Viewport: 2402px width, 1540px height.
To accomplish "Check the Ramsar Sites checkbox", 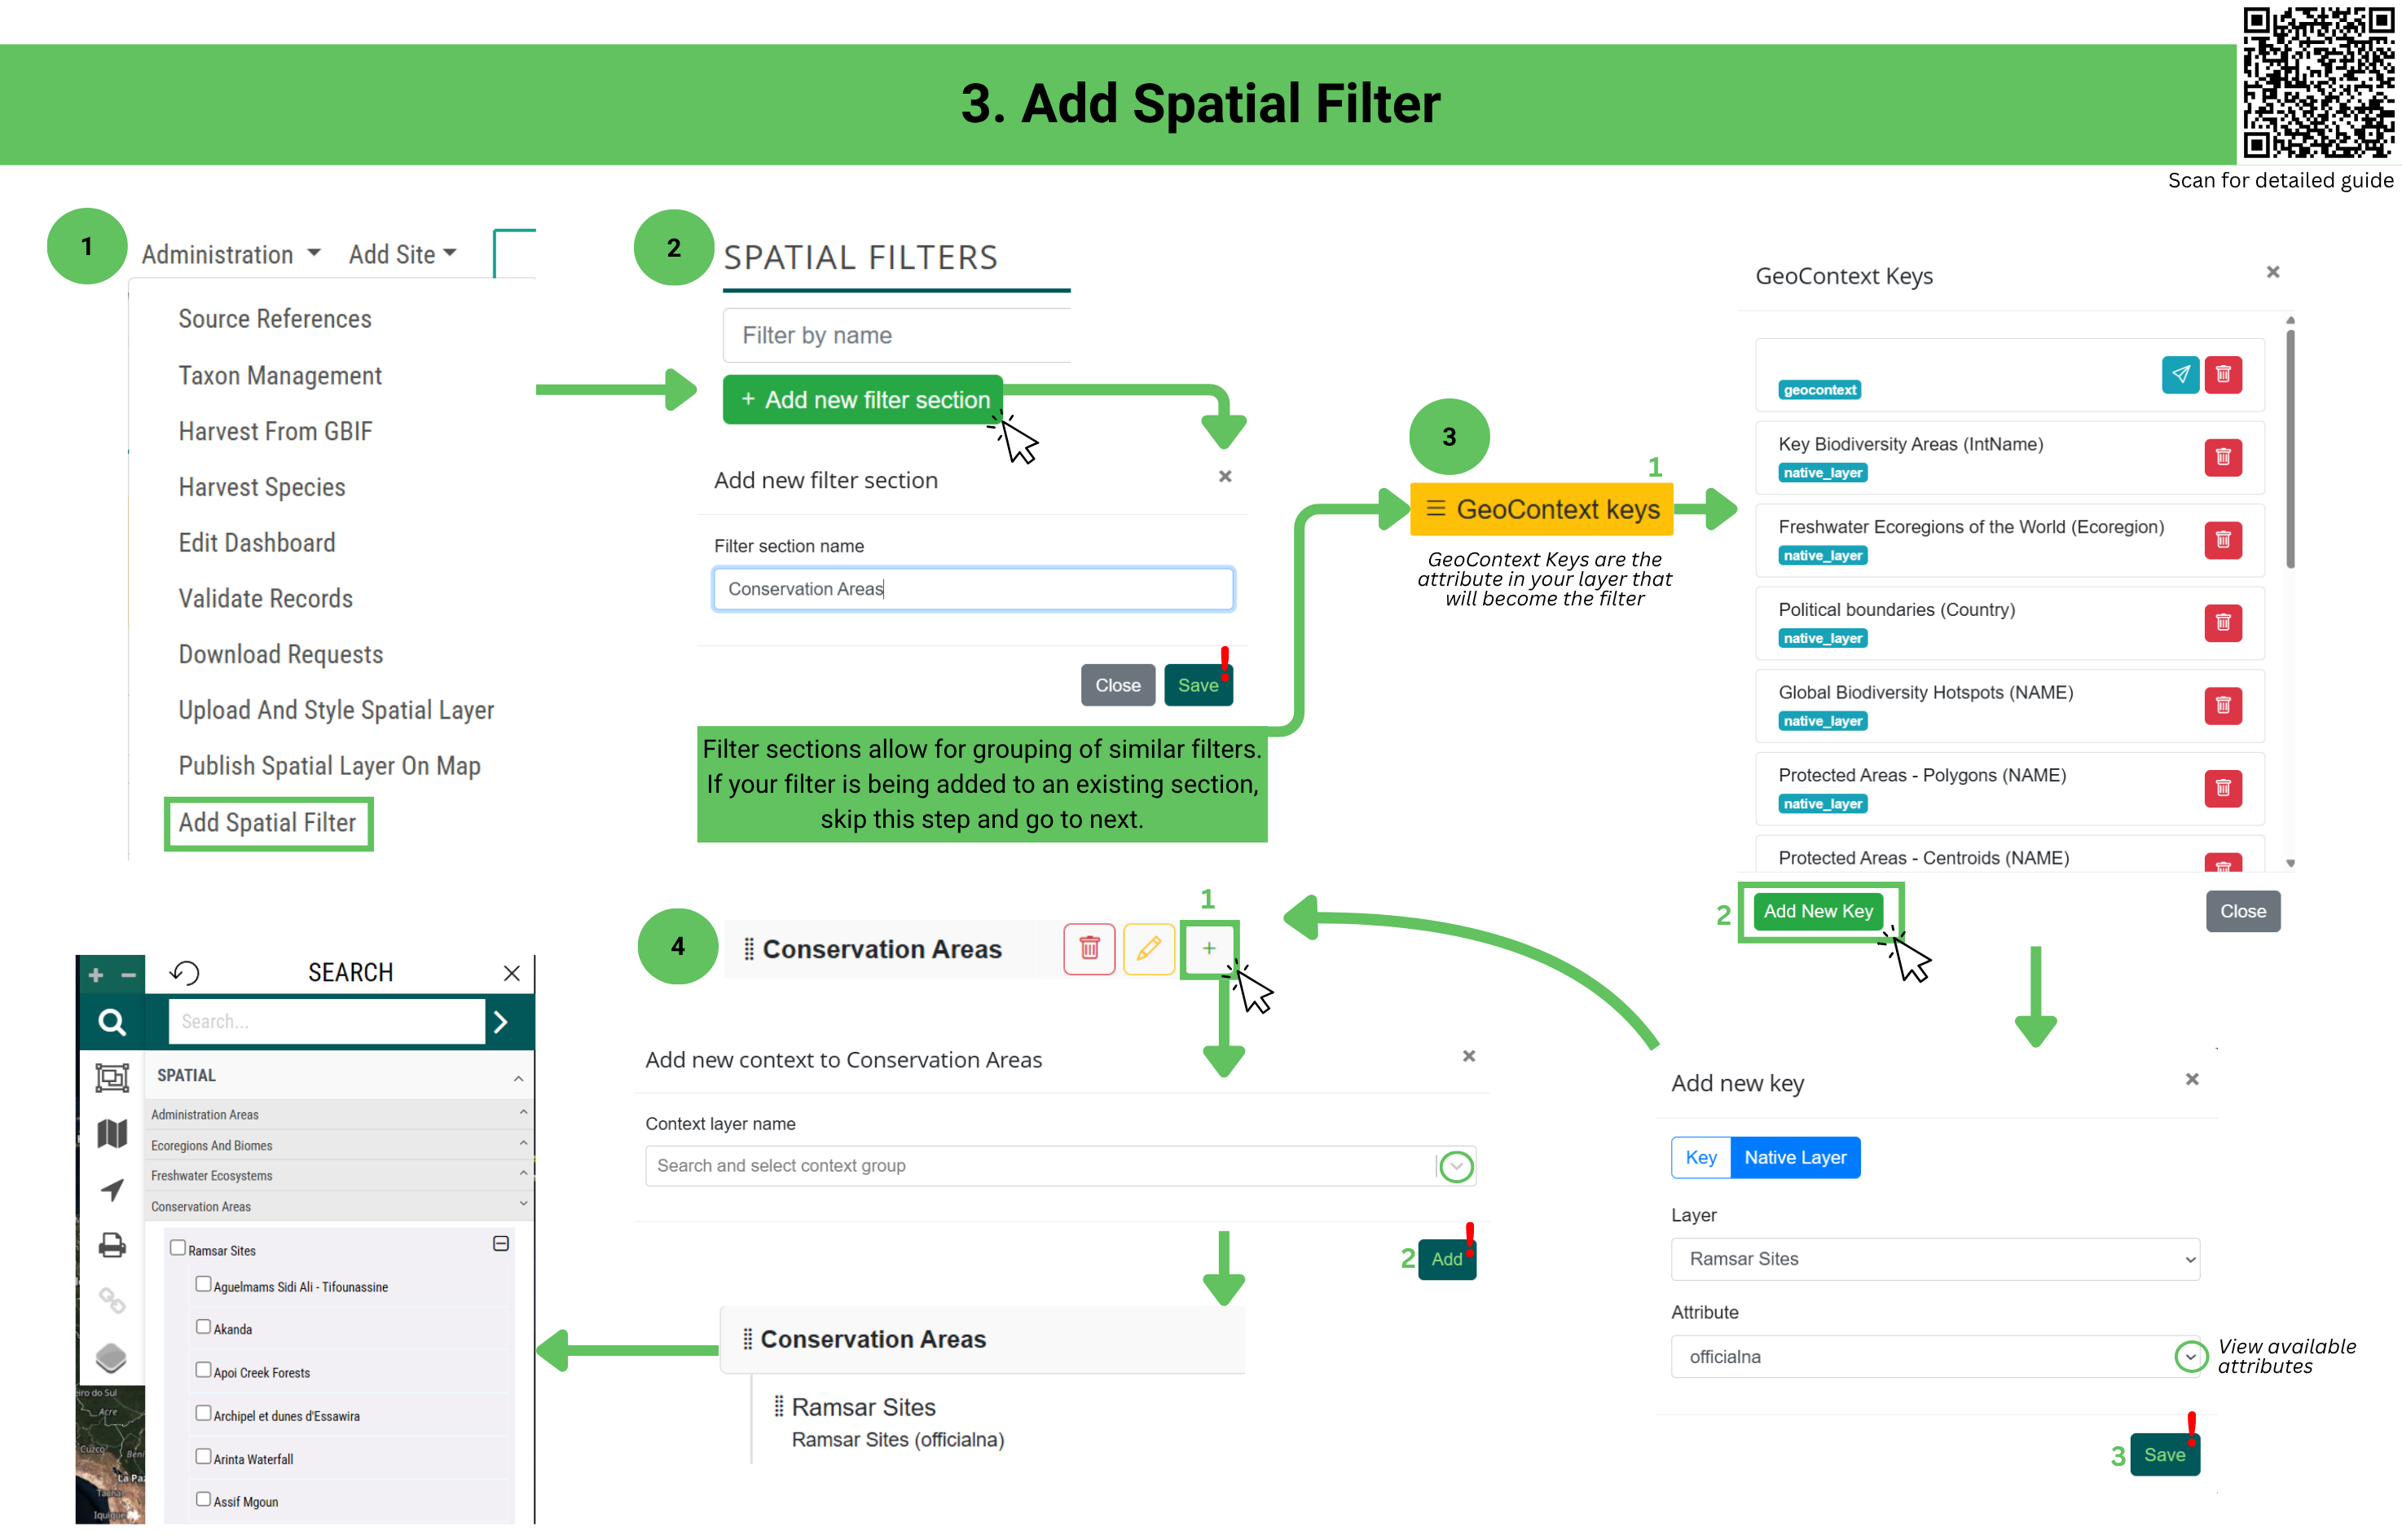I will pyautogui.click(x=179, y=1247).
